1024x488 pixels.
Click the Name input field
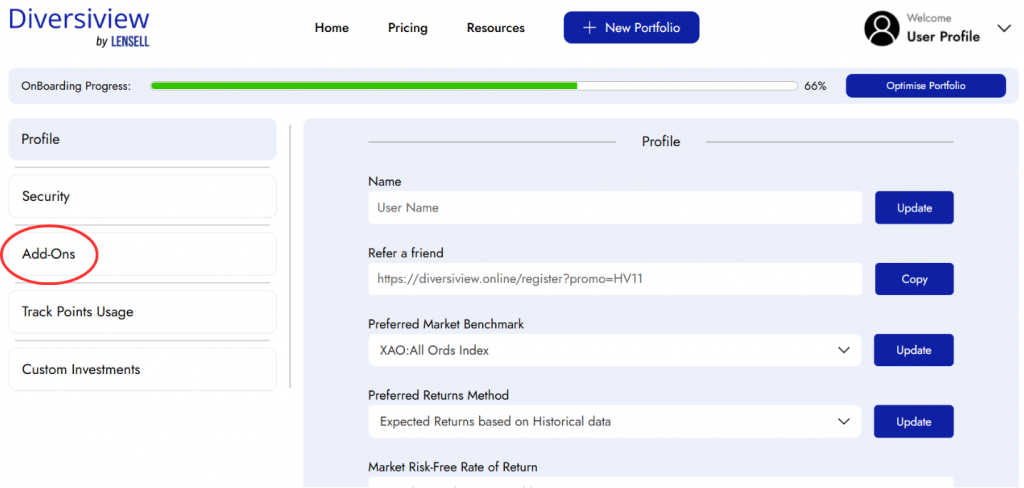tap(614, 208)
